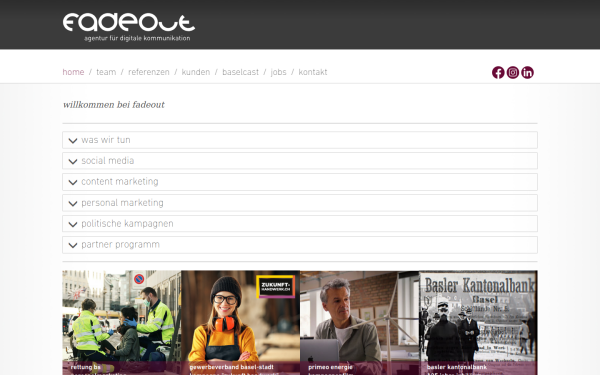600x375 pixels.
Task: View the jobs page
Action: (278, 72)
